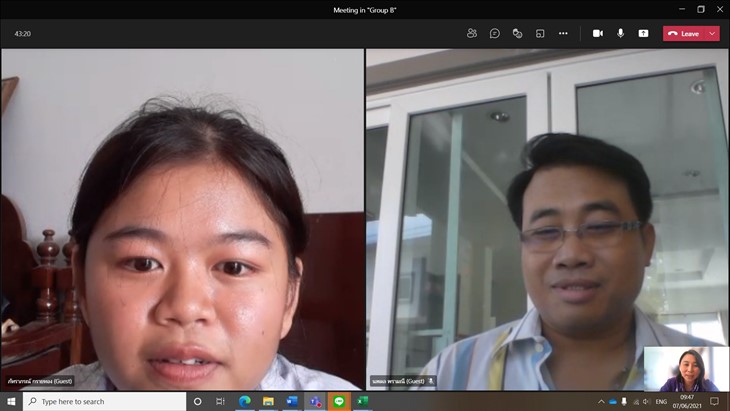
Task: Expand the Leave button dropdown arrow
Action: [x=712, y=33]
